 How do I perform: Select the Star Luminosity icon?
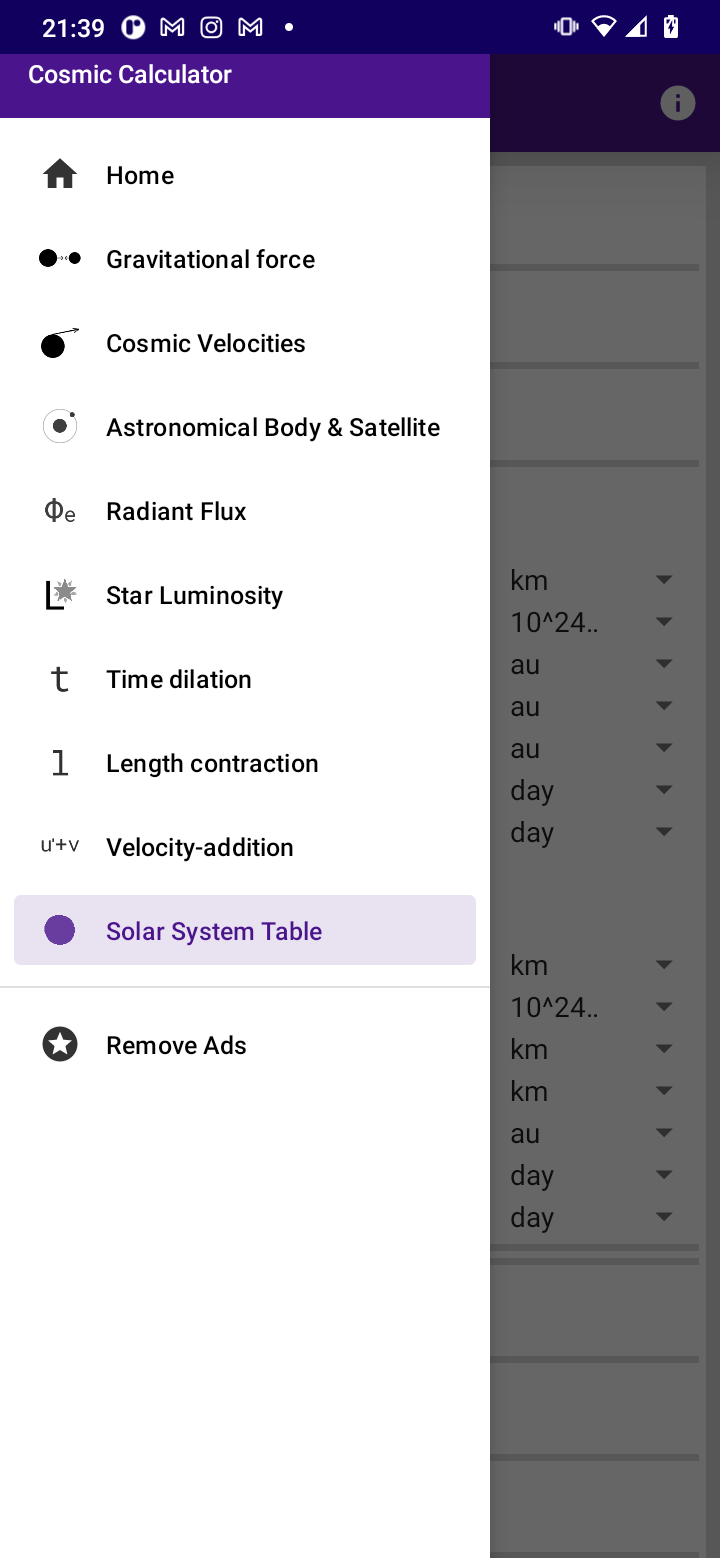(x=60, y=595)
